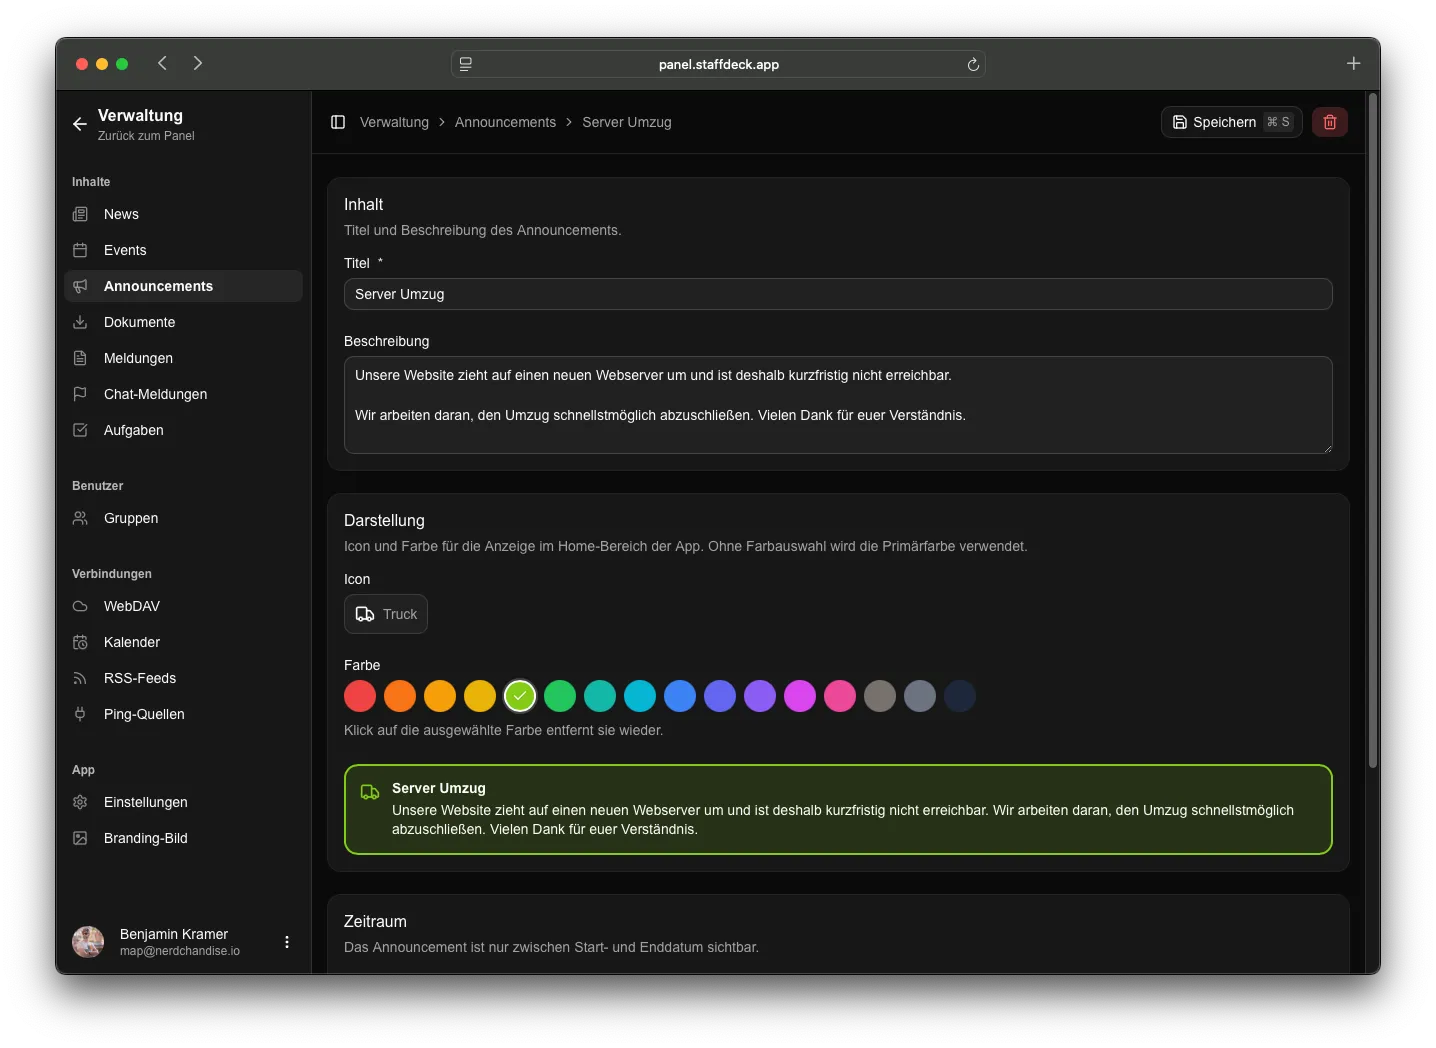Click Zurück zum Panel link
Viewport: 1436px width, 1048px height.
click(146, 136)
